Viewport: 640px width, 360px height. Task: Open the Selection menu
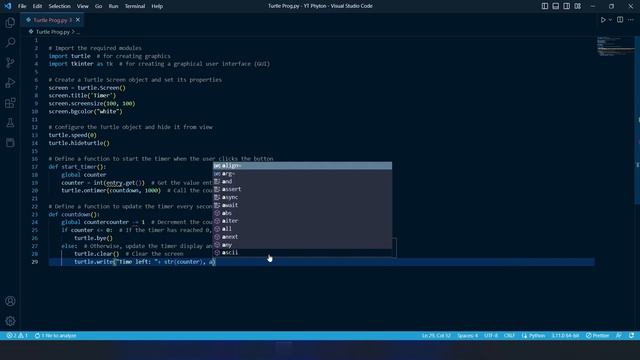pyautogui.click(x=60, y=6)
